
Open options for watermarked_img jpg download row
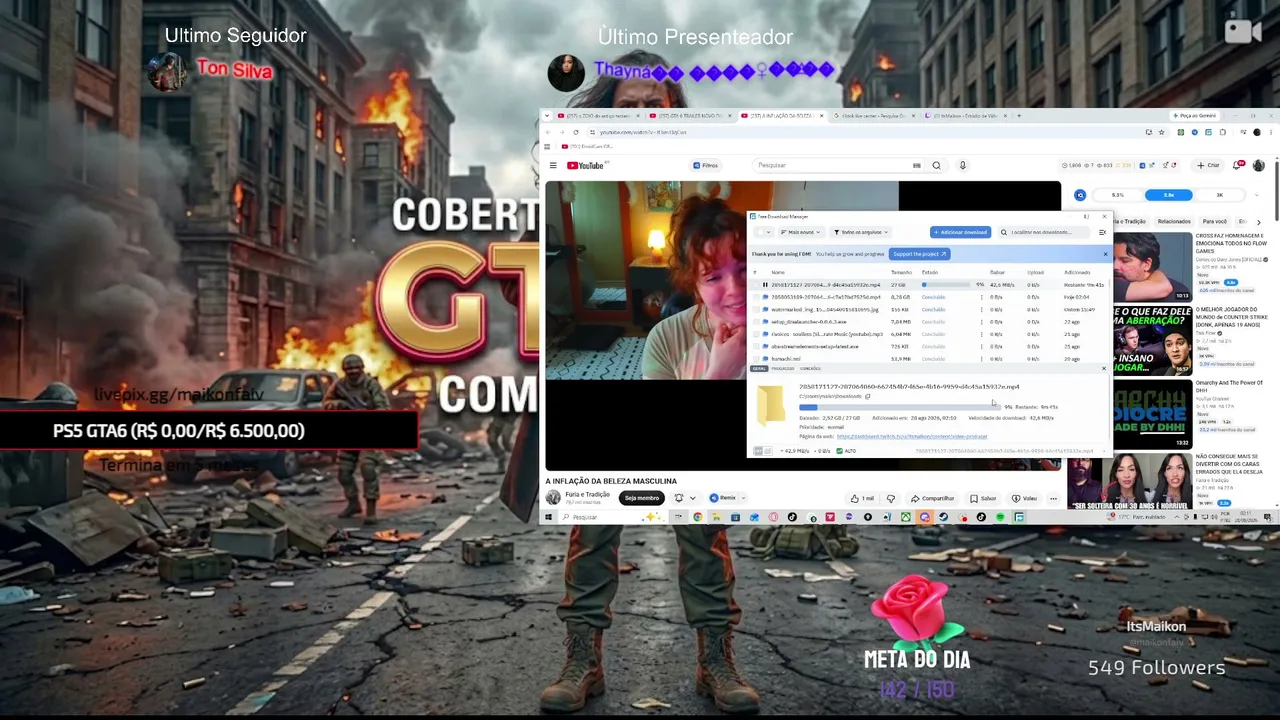click(x=981, y=310)
